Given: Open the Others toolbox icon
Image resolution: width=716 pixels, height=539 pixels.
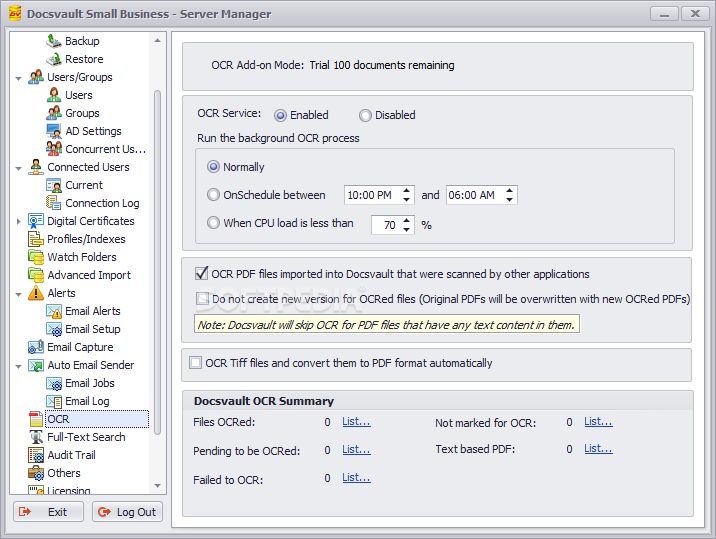Looking at the screenshot, I should (x=36, y=473).
